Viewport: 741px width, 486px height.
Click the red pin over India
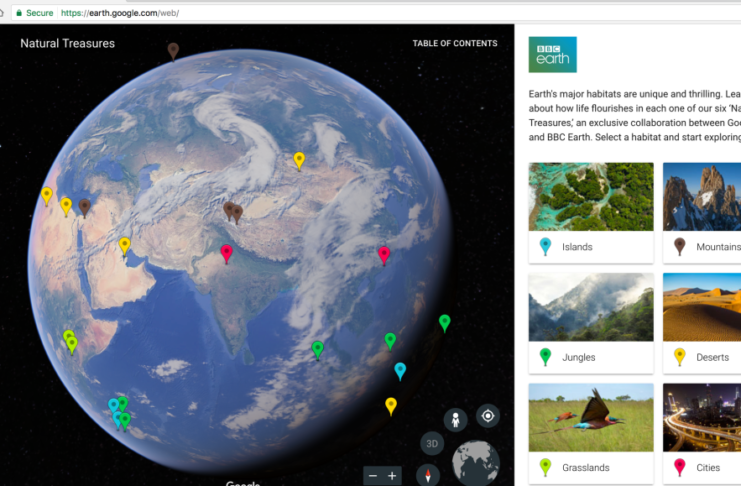click(x=226, y=252)
